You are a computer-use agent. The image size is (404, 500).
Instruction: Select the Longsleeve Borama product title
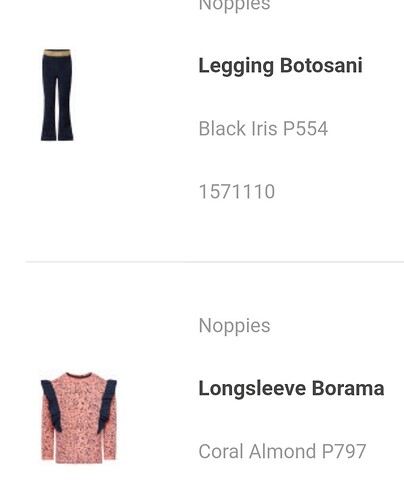(x=291, y=389)
